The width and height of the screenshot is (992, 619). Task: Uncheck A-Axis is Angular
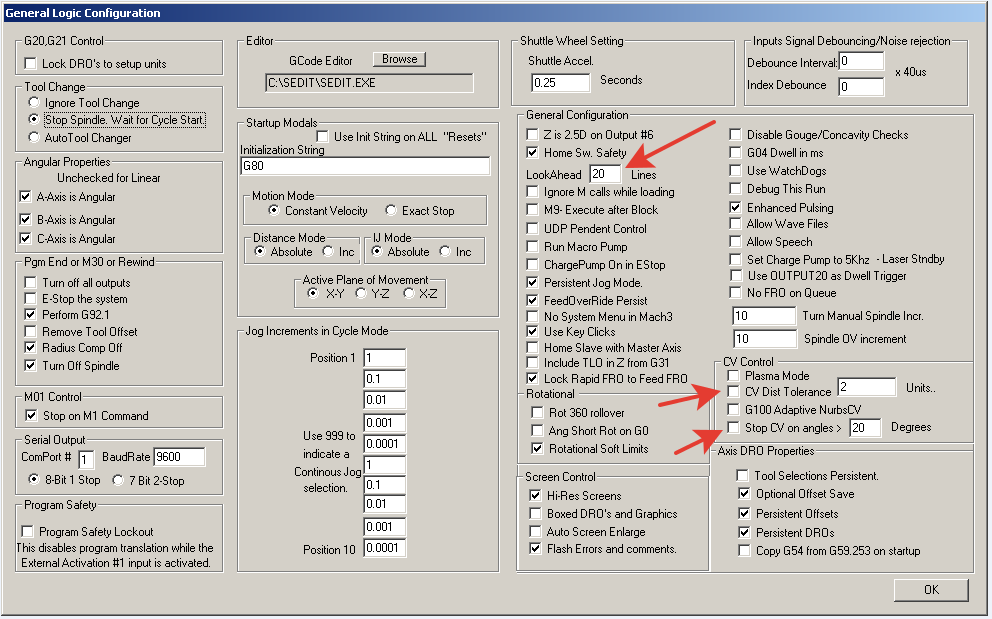coord(25,196)
